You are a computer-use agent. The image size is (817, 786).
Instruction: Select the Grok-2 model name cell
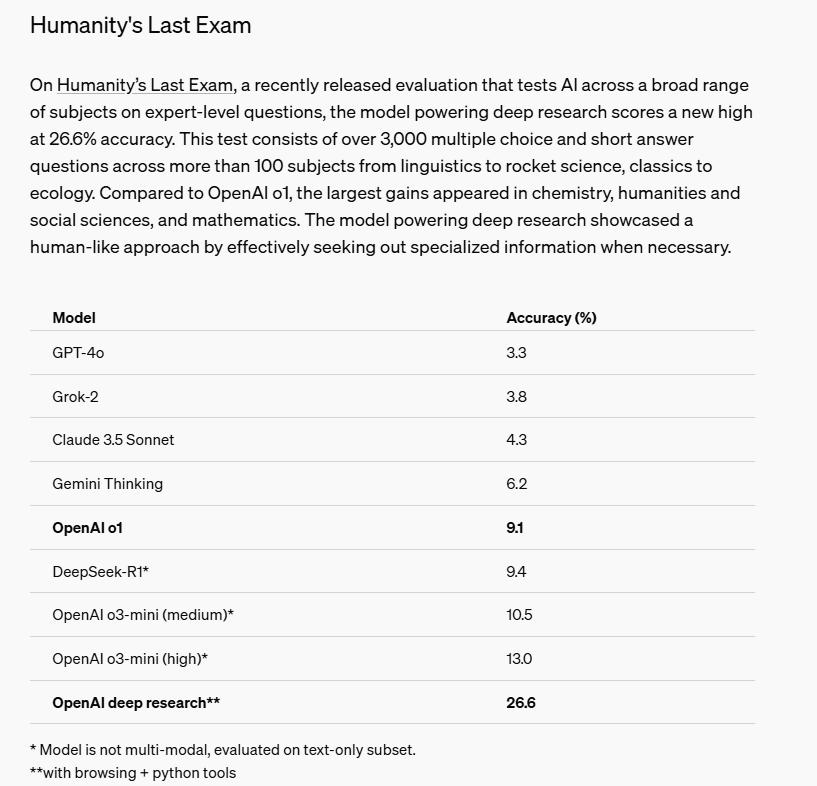pos(75,397)
